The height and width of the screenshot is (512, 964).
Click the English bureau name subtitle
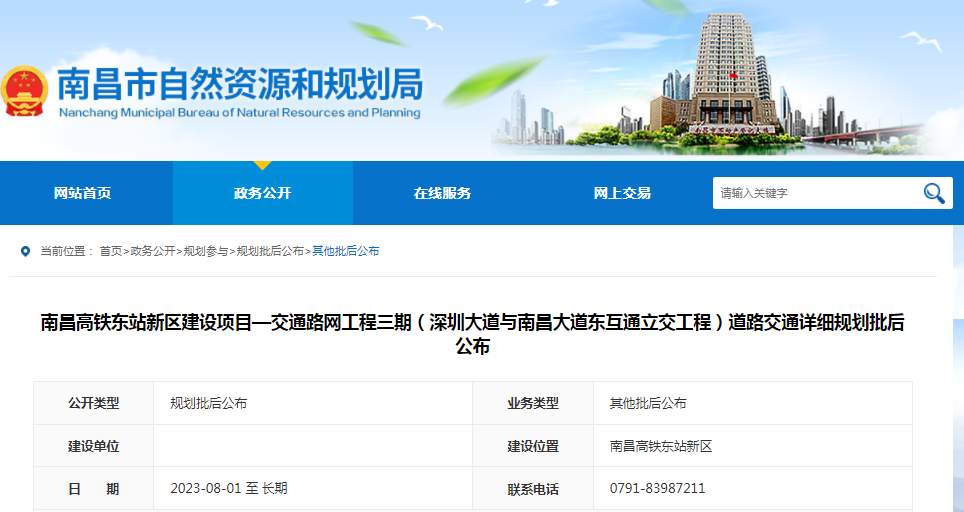point(240,113)
